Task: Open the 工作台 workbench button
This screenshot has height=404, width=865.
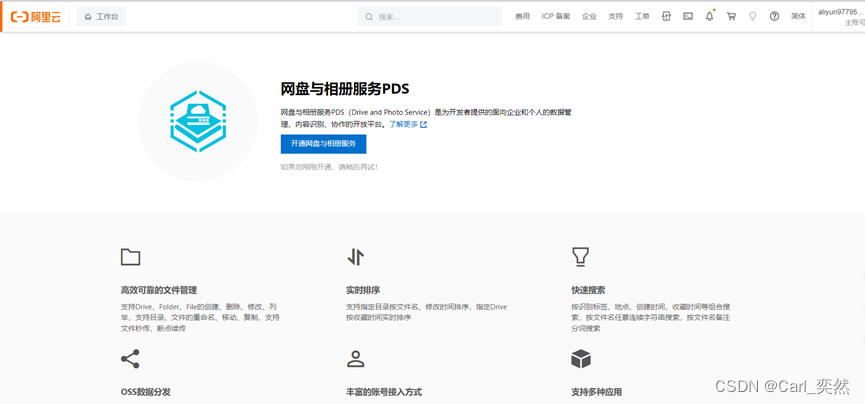Action: point(102,17)
